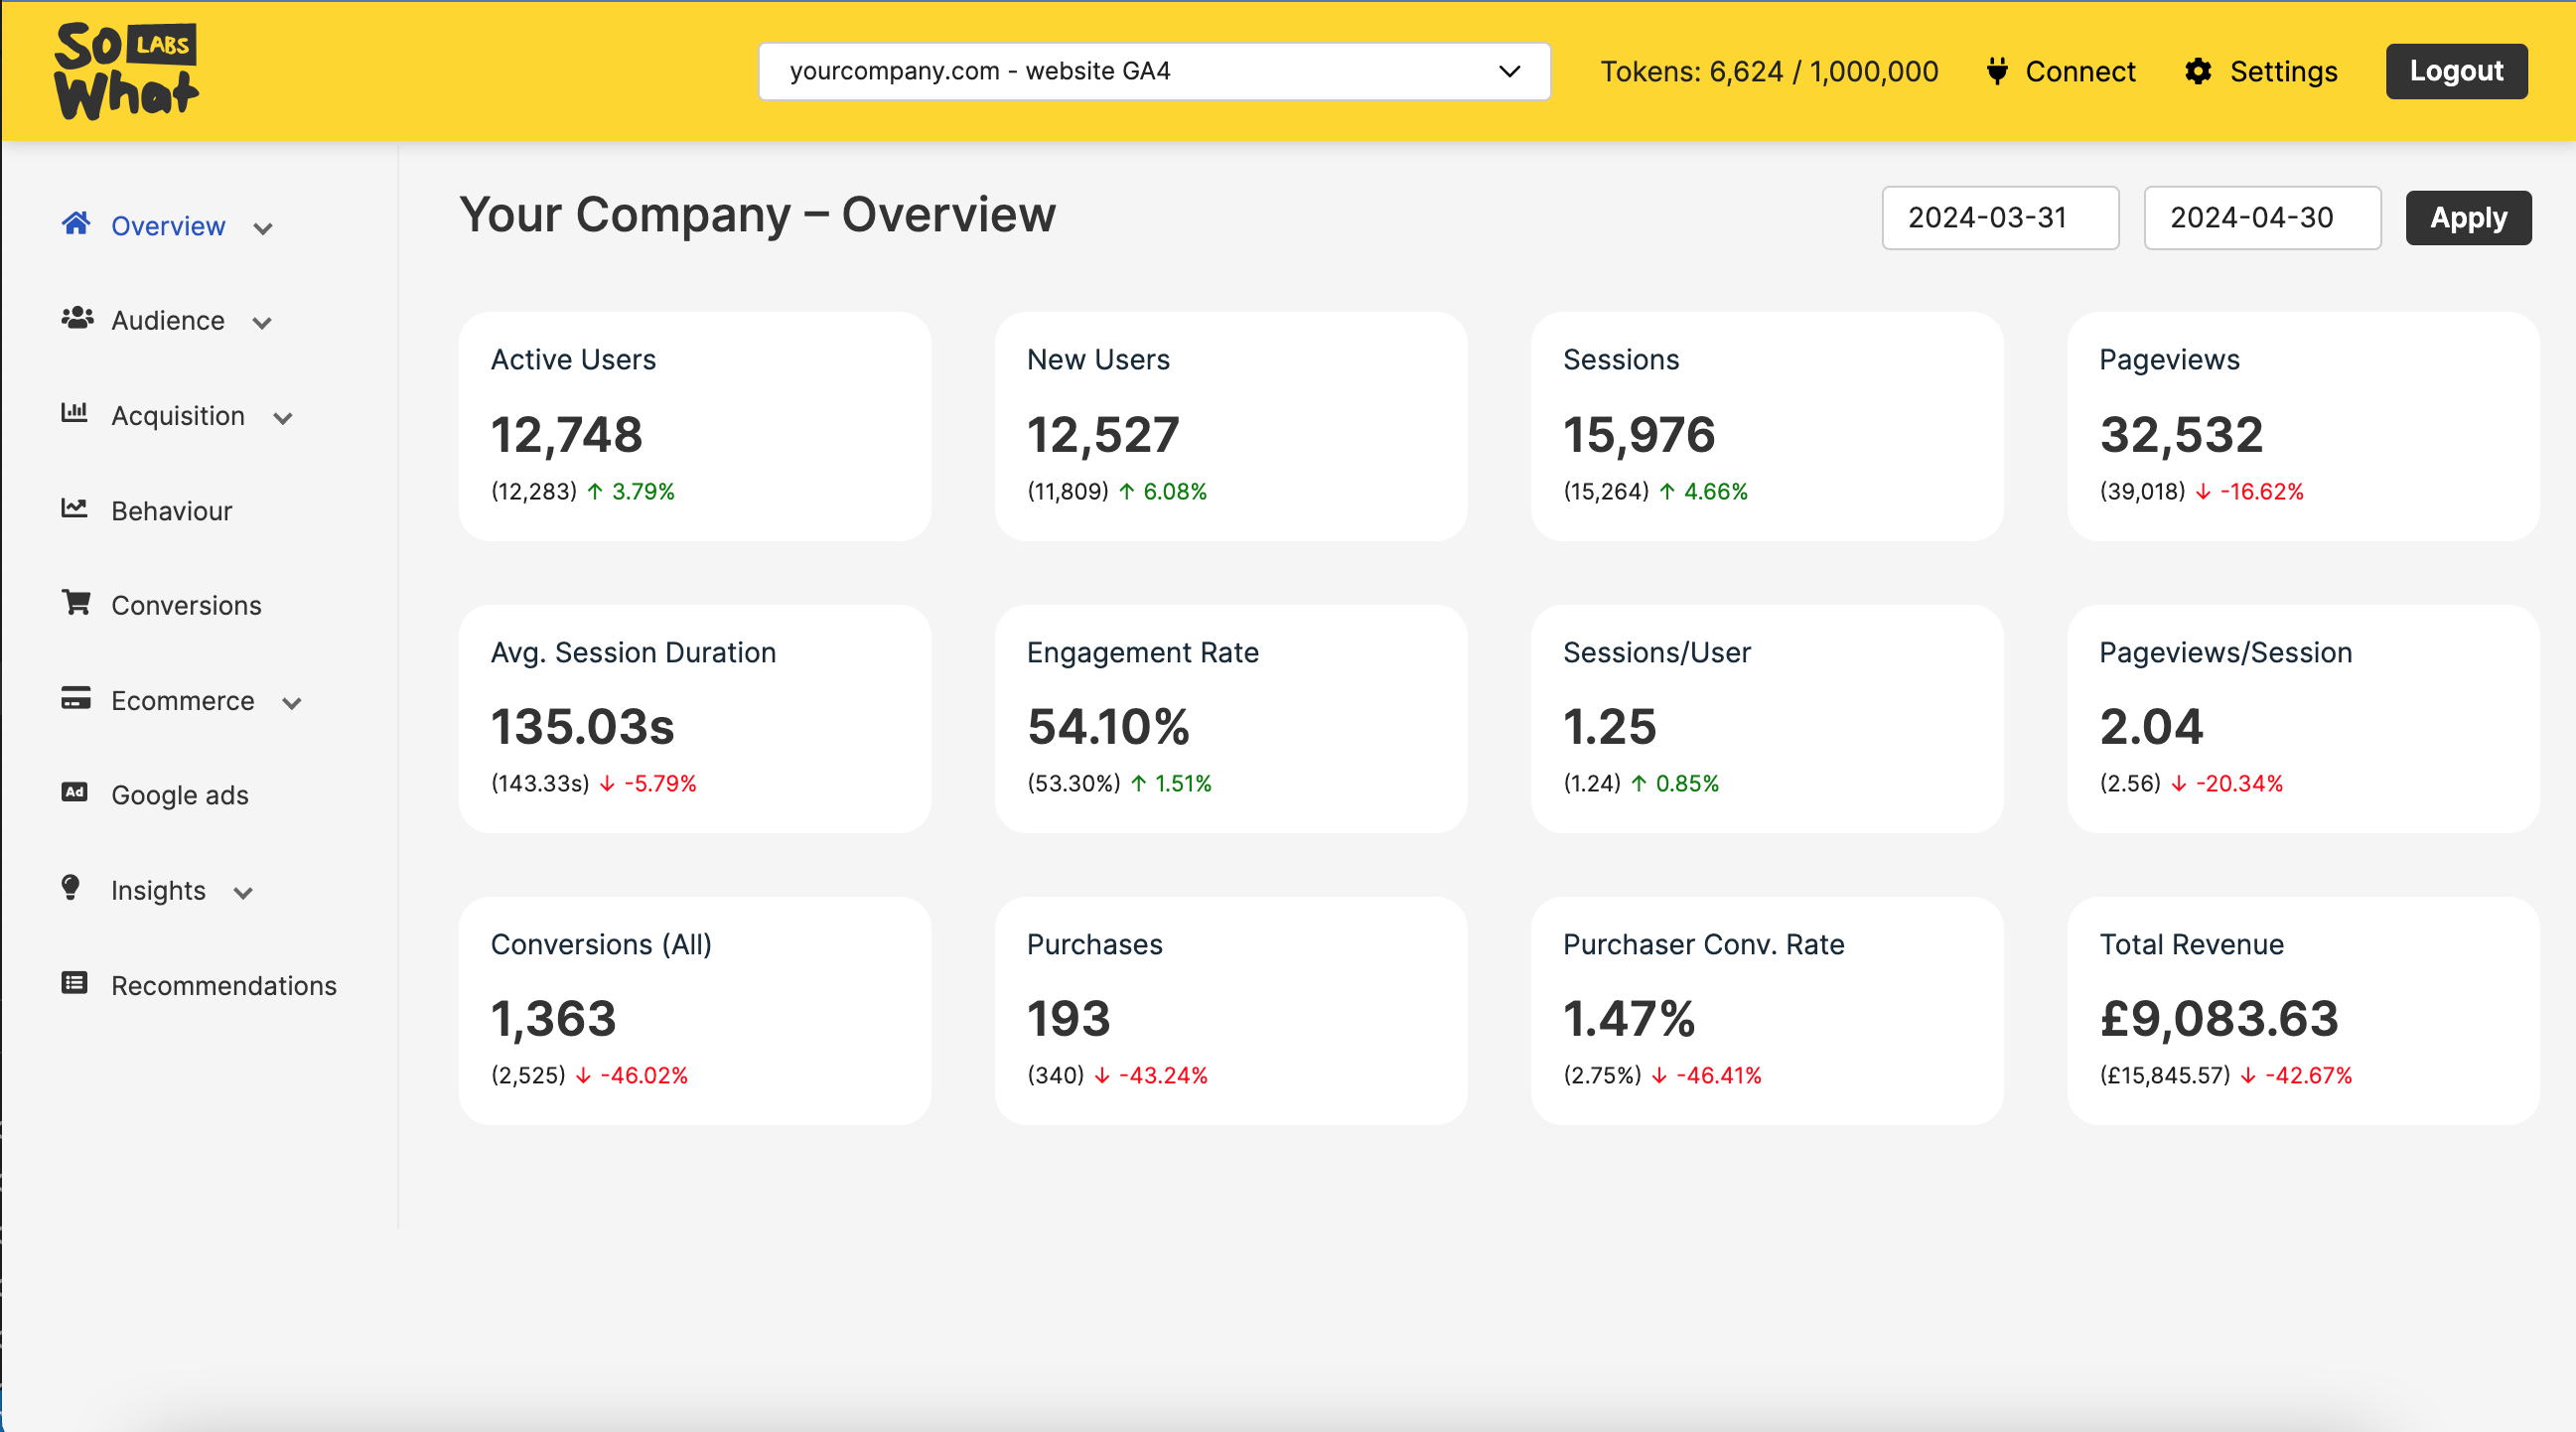The image size is (2576, 1432).
Task: Expand the Audience submenu chevron
Action: (x=262, y=323)
